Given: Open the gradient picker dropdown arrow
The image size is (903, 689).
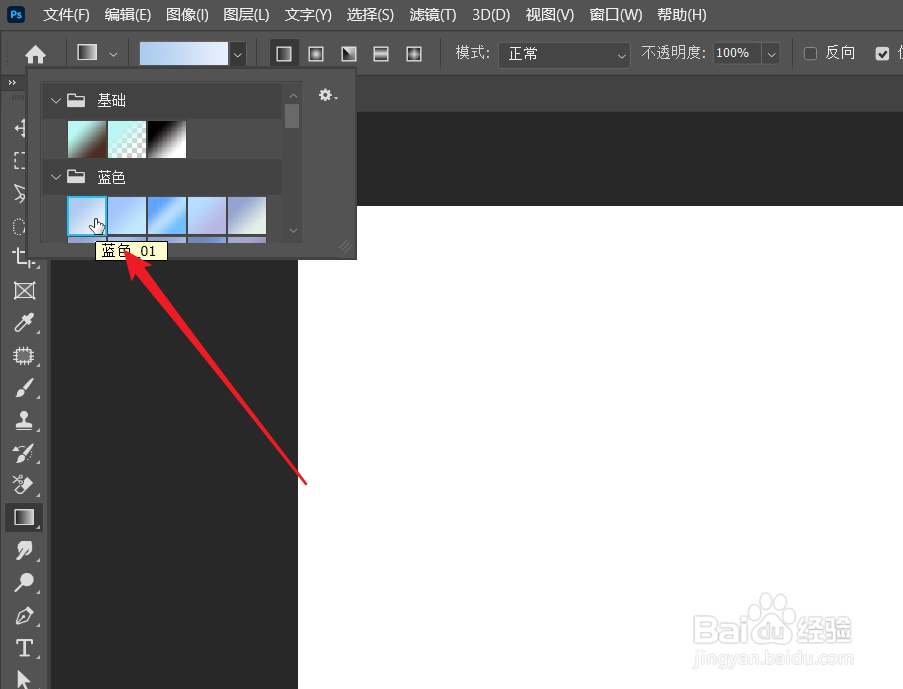Looking at the screenshot, I should [x=237, y=54].
